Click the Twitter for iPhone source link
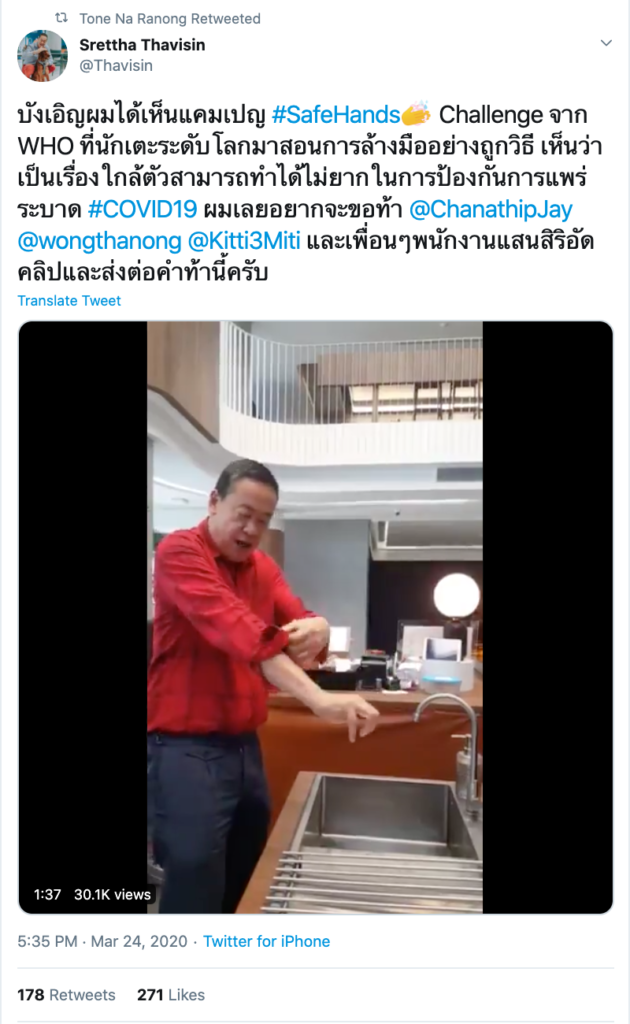This screenshot has height=1024, width=630. (266, 941)
